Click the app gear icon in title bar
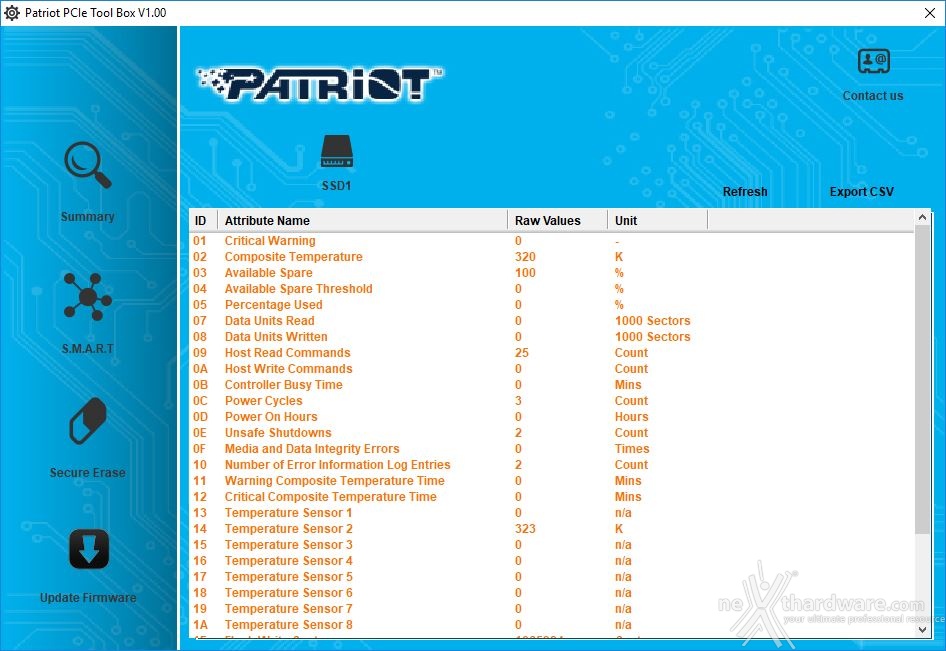Viewport: 946px width, 651px height. pos(11,13)
